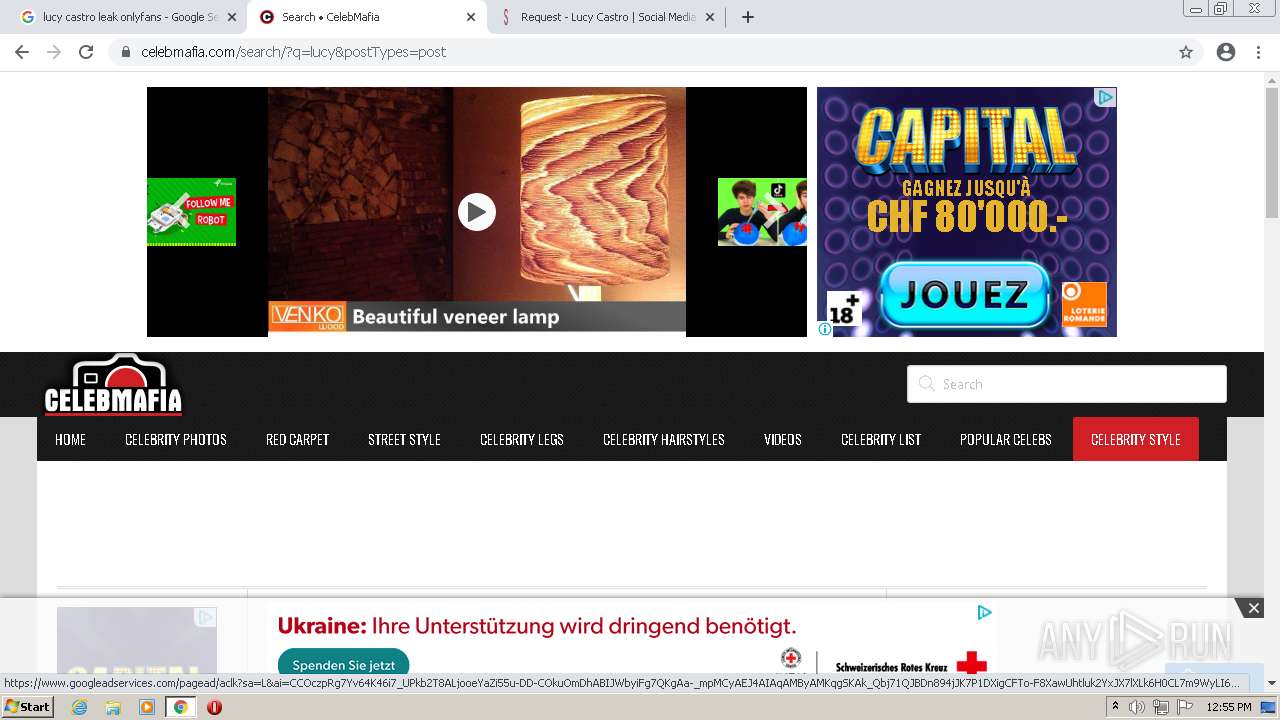Click AdChoices icon on Ukraine banner
The width and height of the screenshot is (1280, 720).
tap(984, 612)
